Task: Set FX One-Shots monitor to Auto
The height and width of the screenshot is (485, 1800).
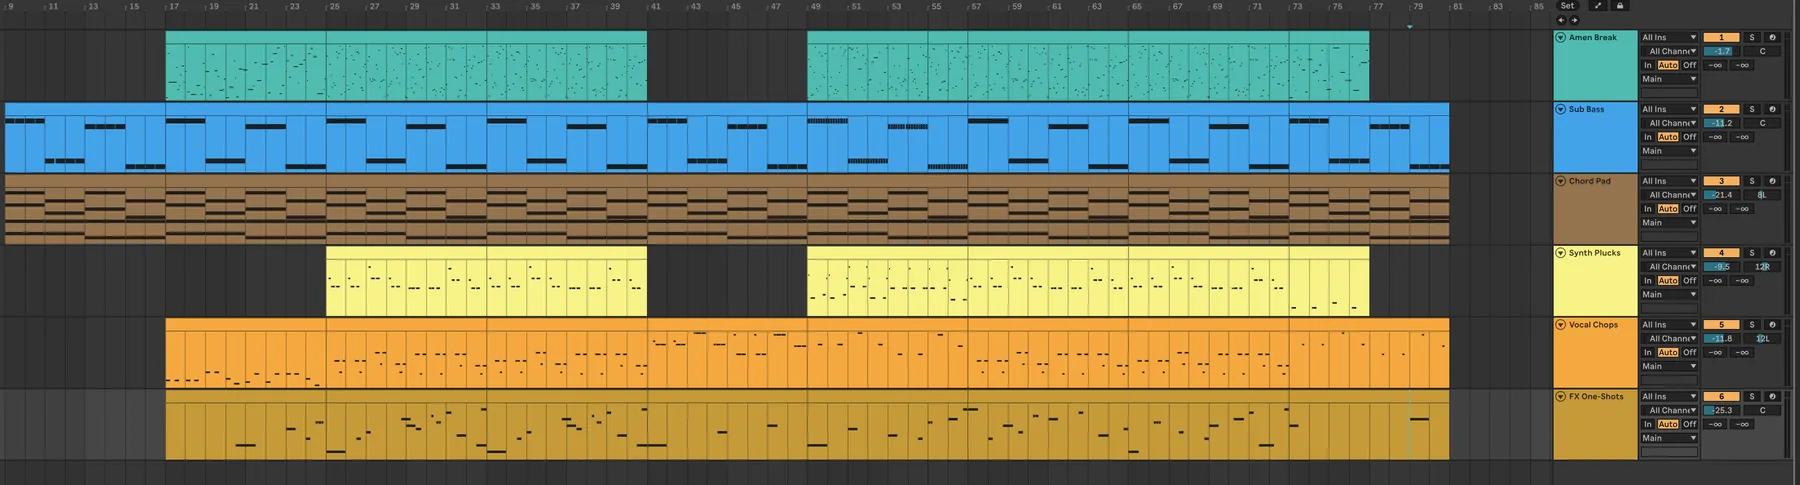Action: [1668, 424]
